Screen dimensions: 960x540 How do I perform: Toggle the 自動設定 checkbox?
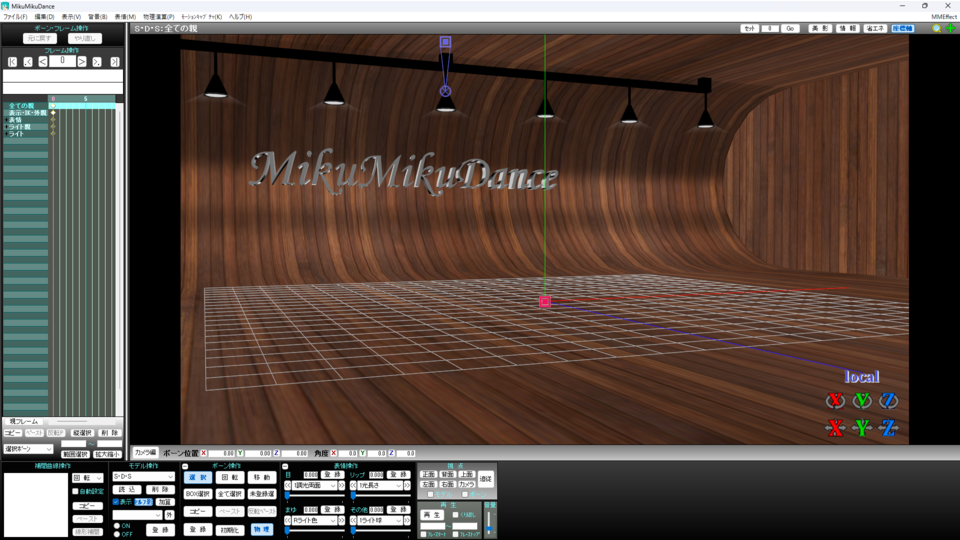[75, 492]
